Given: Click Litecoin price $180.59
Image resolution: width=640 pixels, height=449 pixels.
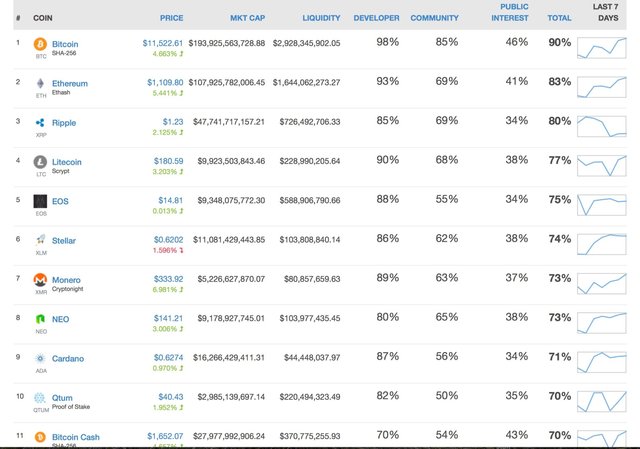Looking at the screenshot, I should (169, 161).
